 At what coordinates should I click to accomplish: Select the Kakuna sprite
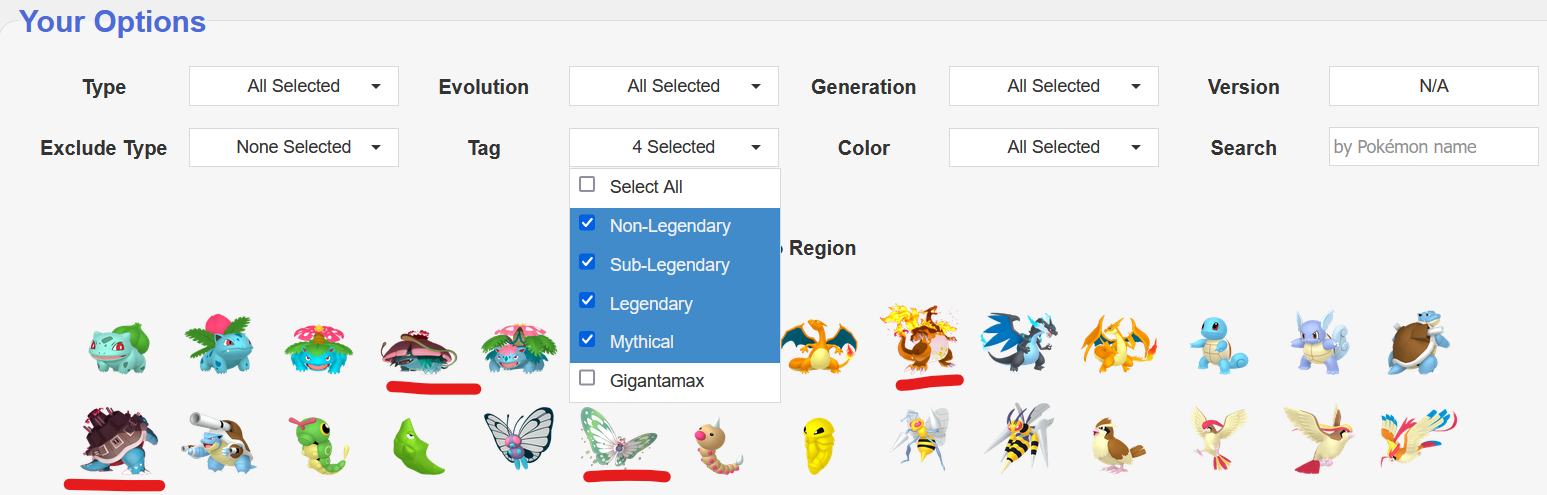818,446
